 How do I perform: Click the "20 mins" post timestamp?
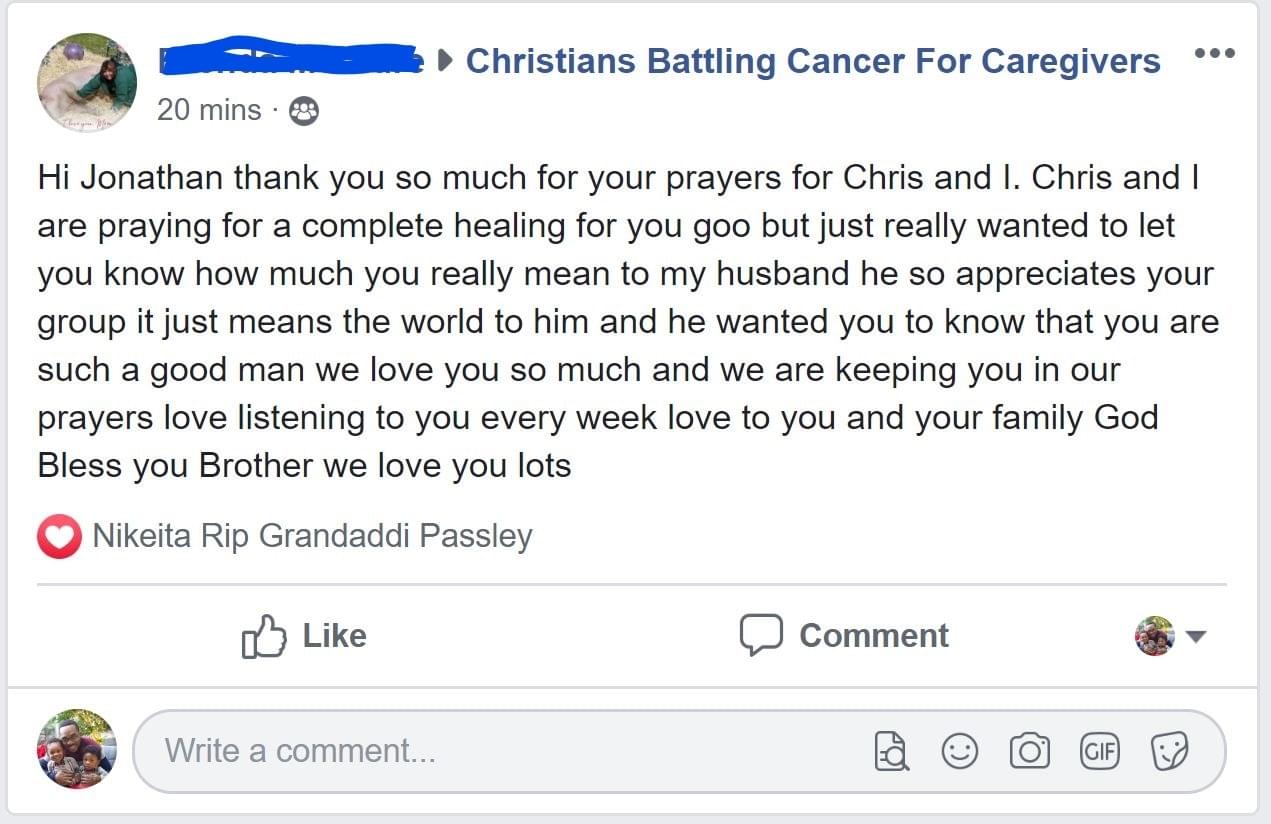coord(209,110)
